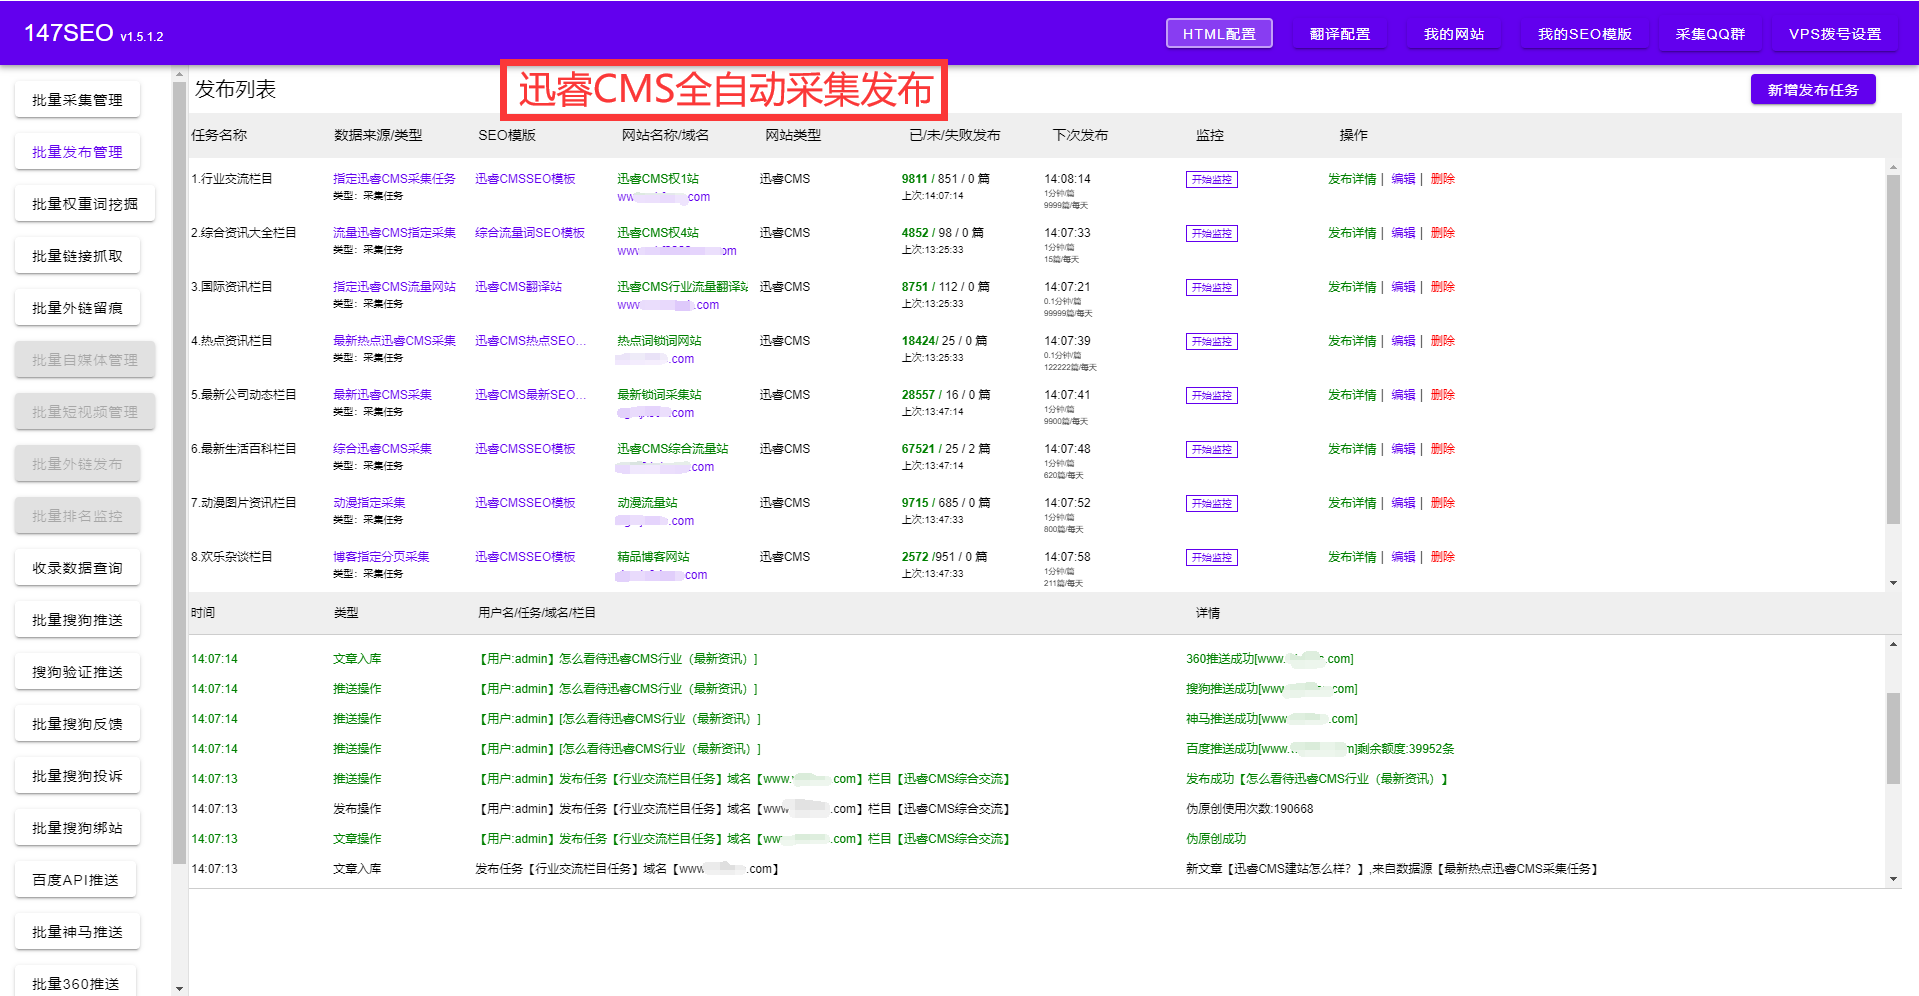Screen dimensions: 1919x996
Task: Delete the 4.热点资讯栏目 task
Action: [x=1442, y=341]
